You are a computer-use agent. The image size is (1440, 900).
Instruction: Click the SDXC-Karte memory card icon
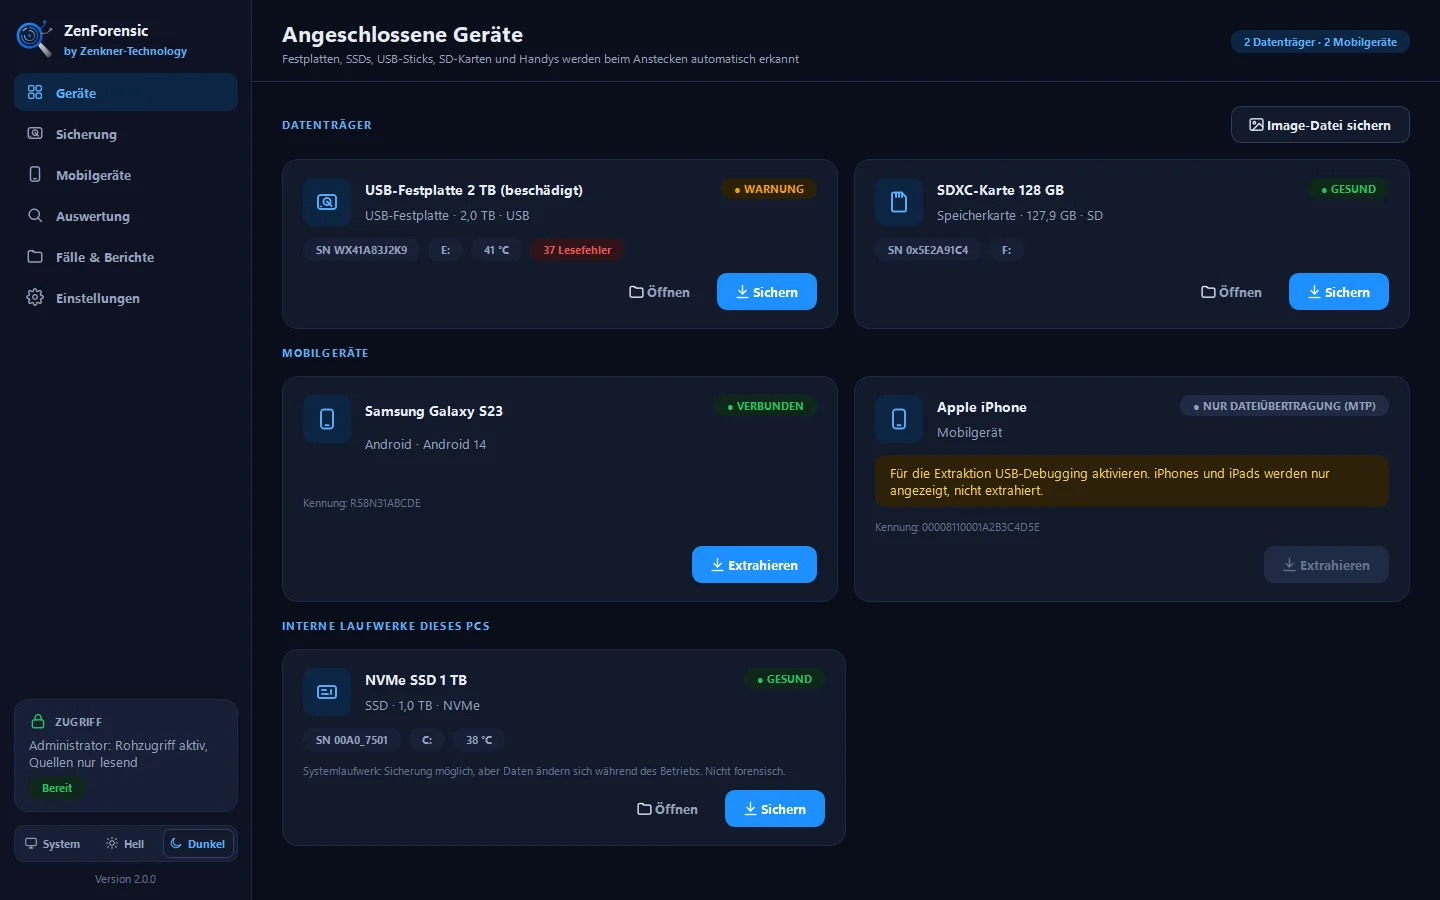pyautogui.click(x=899, y=202)
